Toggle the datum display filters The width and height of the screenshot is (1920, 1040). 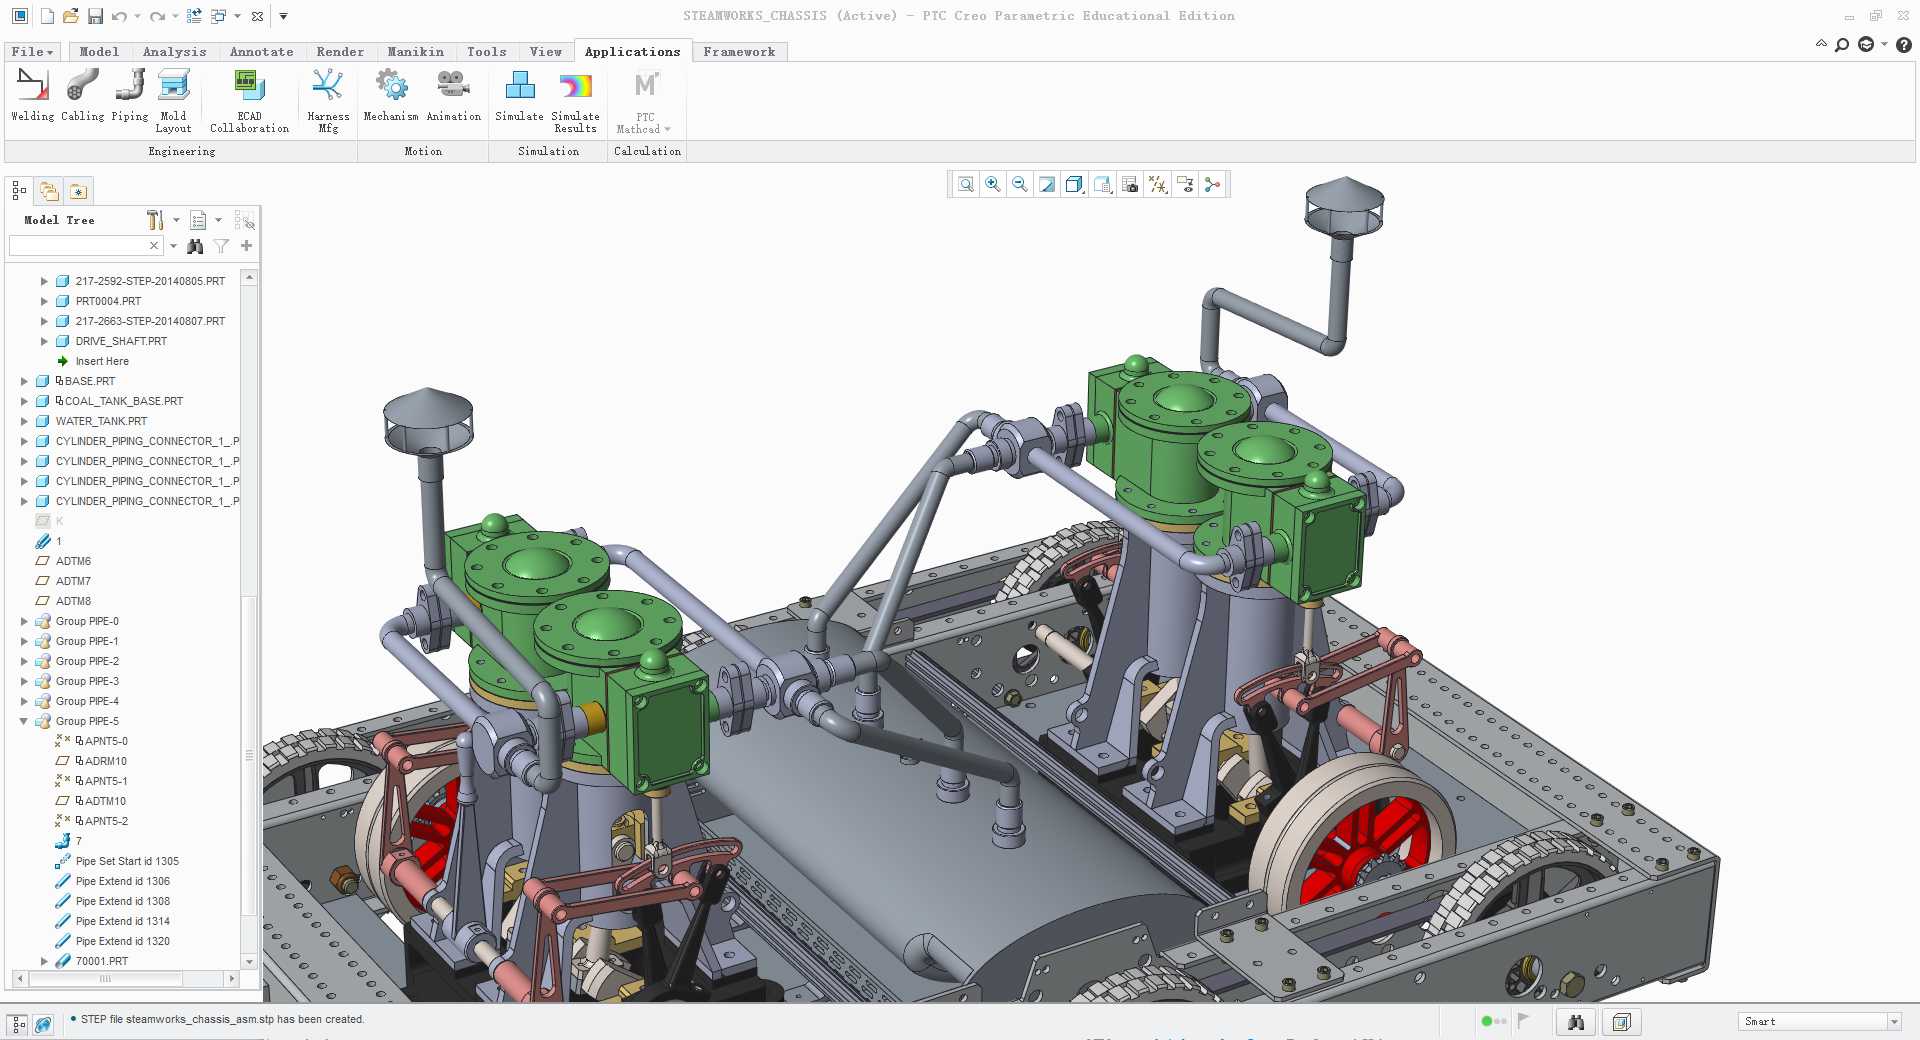pyautogui.click(x=1158, y=184)
